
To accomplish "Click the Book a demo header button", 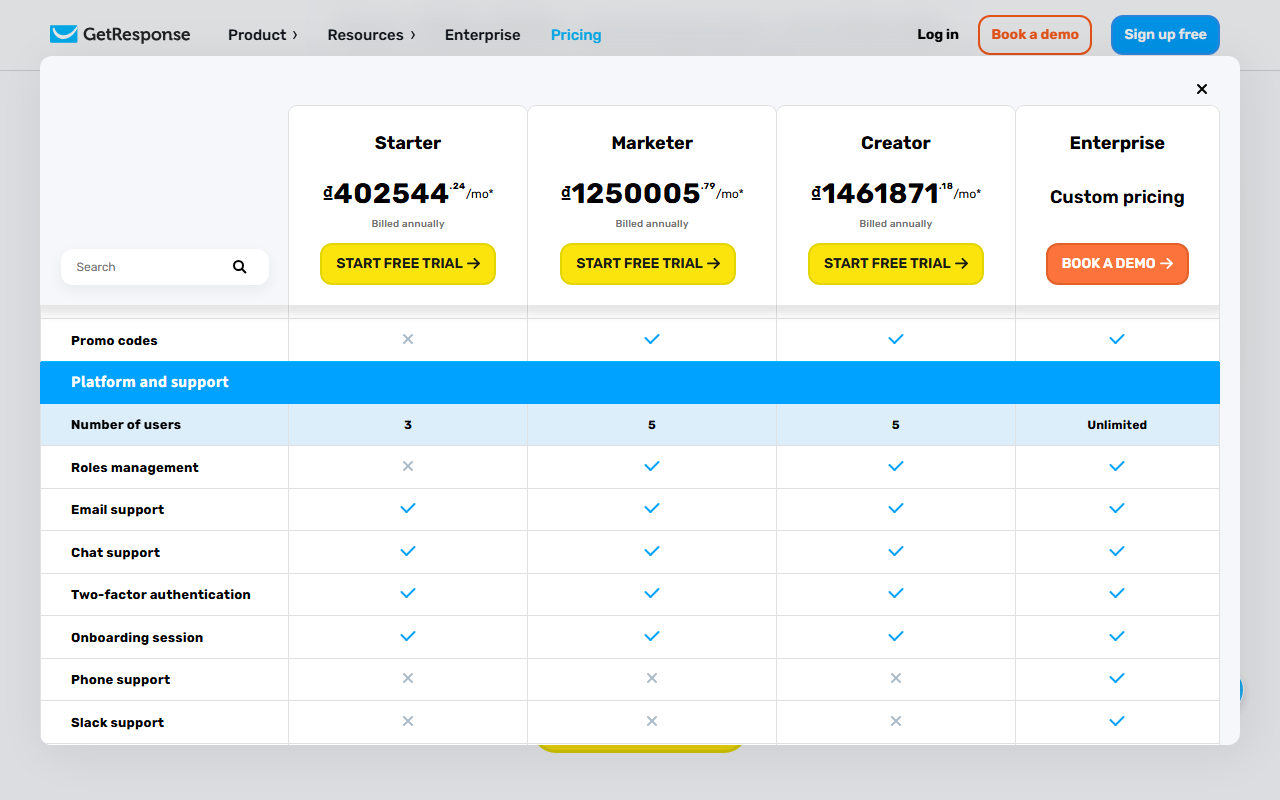I will (x=1035, y=35).
